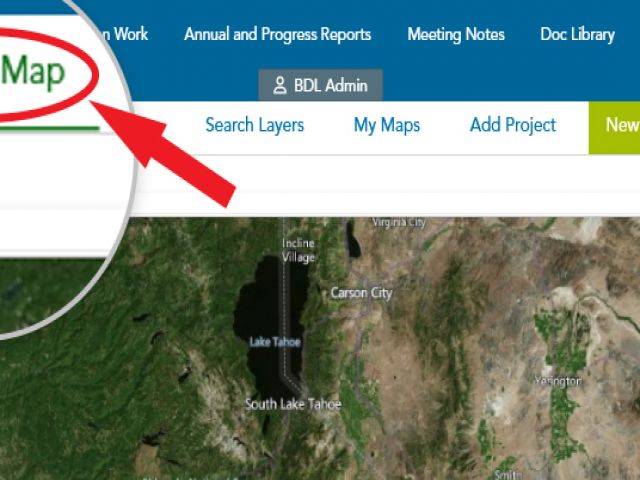The image size is (640, 480).
Task: Click the Yerington label on map
Action: pos(558,381)
